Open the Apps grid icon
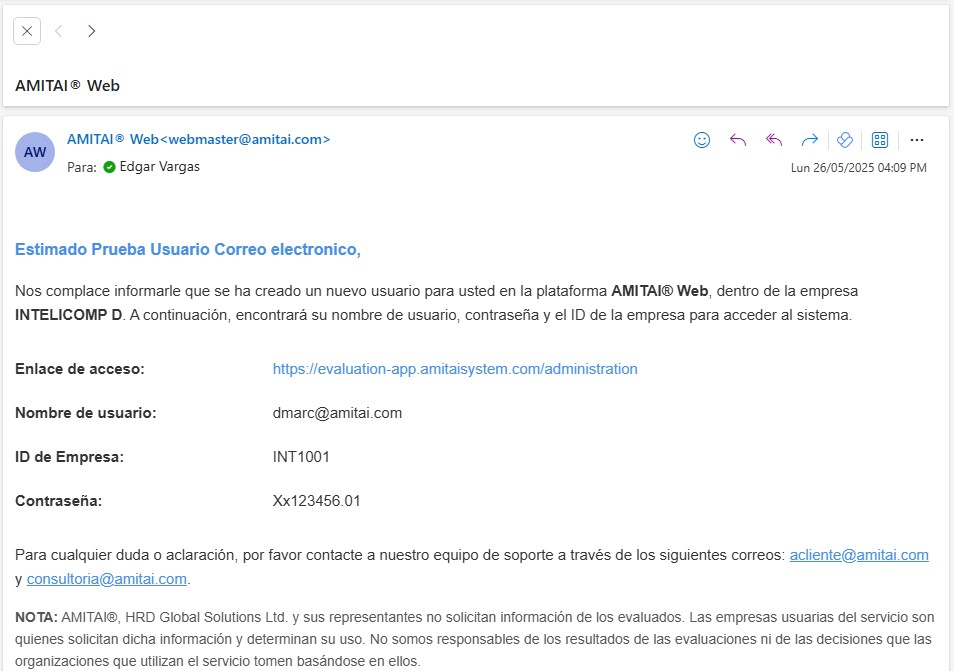Screen dimensions: 954x671 (x=880, y=140)
